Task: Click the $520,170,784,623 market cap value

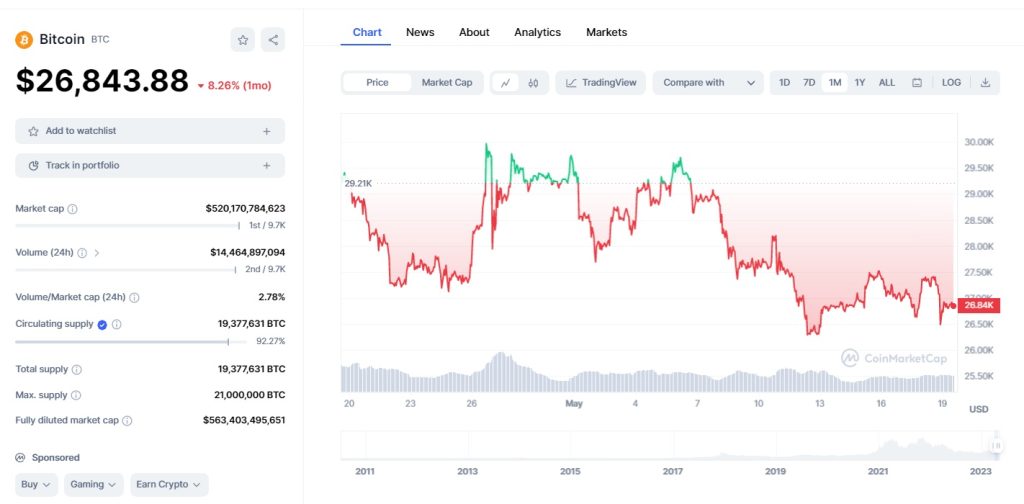Action: [246, 209]
